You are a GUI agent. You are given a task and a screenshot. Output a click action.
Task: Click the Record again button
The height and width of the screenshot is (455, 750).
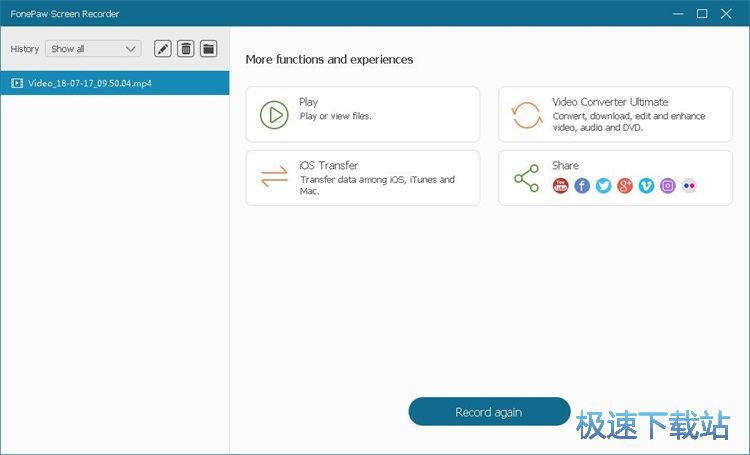(x=489, y=412)
